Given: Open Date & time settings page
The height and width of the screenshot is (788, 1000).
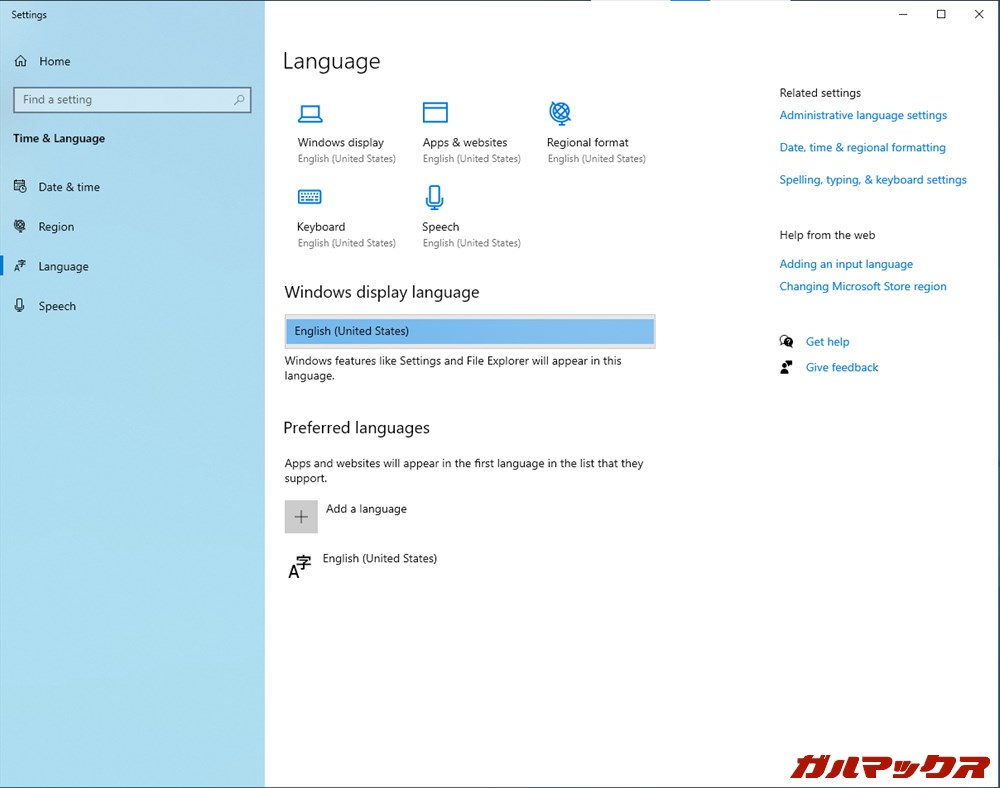Looking at the screenshot, I should point(68,187).
